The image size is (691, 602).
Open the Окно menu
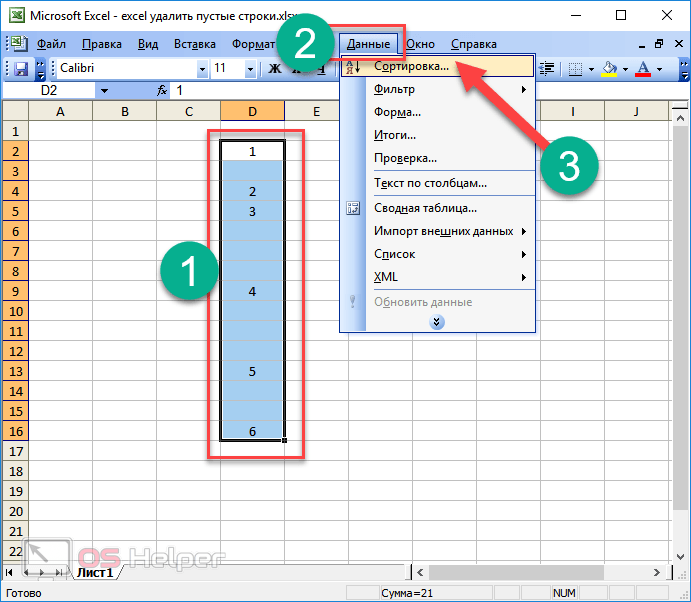pos(420,44)
